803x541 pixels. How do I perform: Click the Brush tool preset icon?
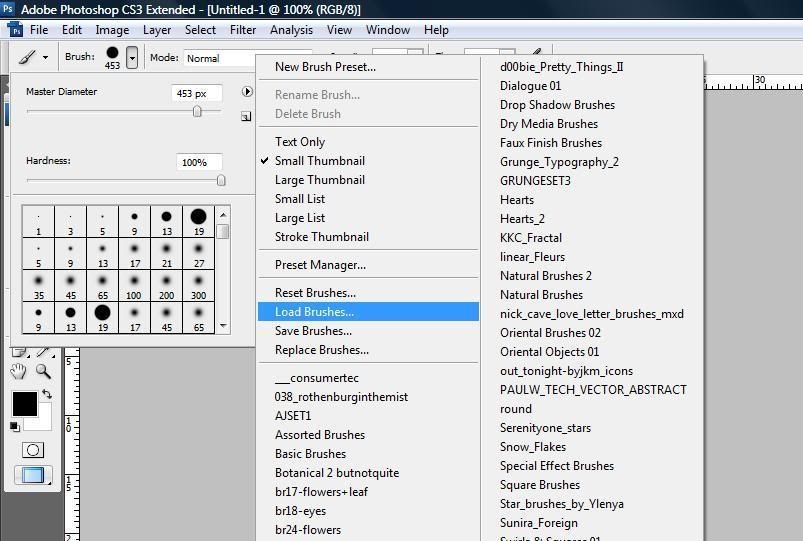click(x=27, y=57)
